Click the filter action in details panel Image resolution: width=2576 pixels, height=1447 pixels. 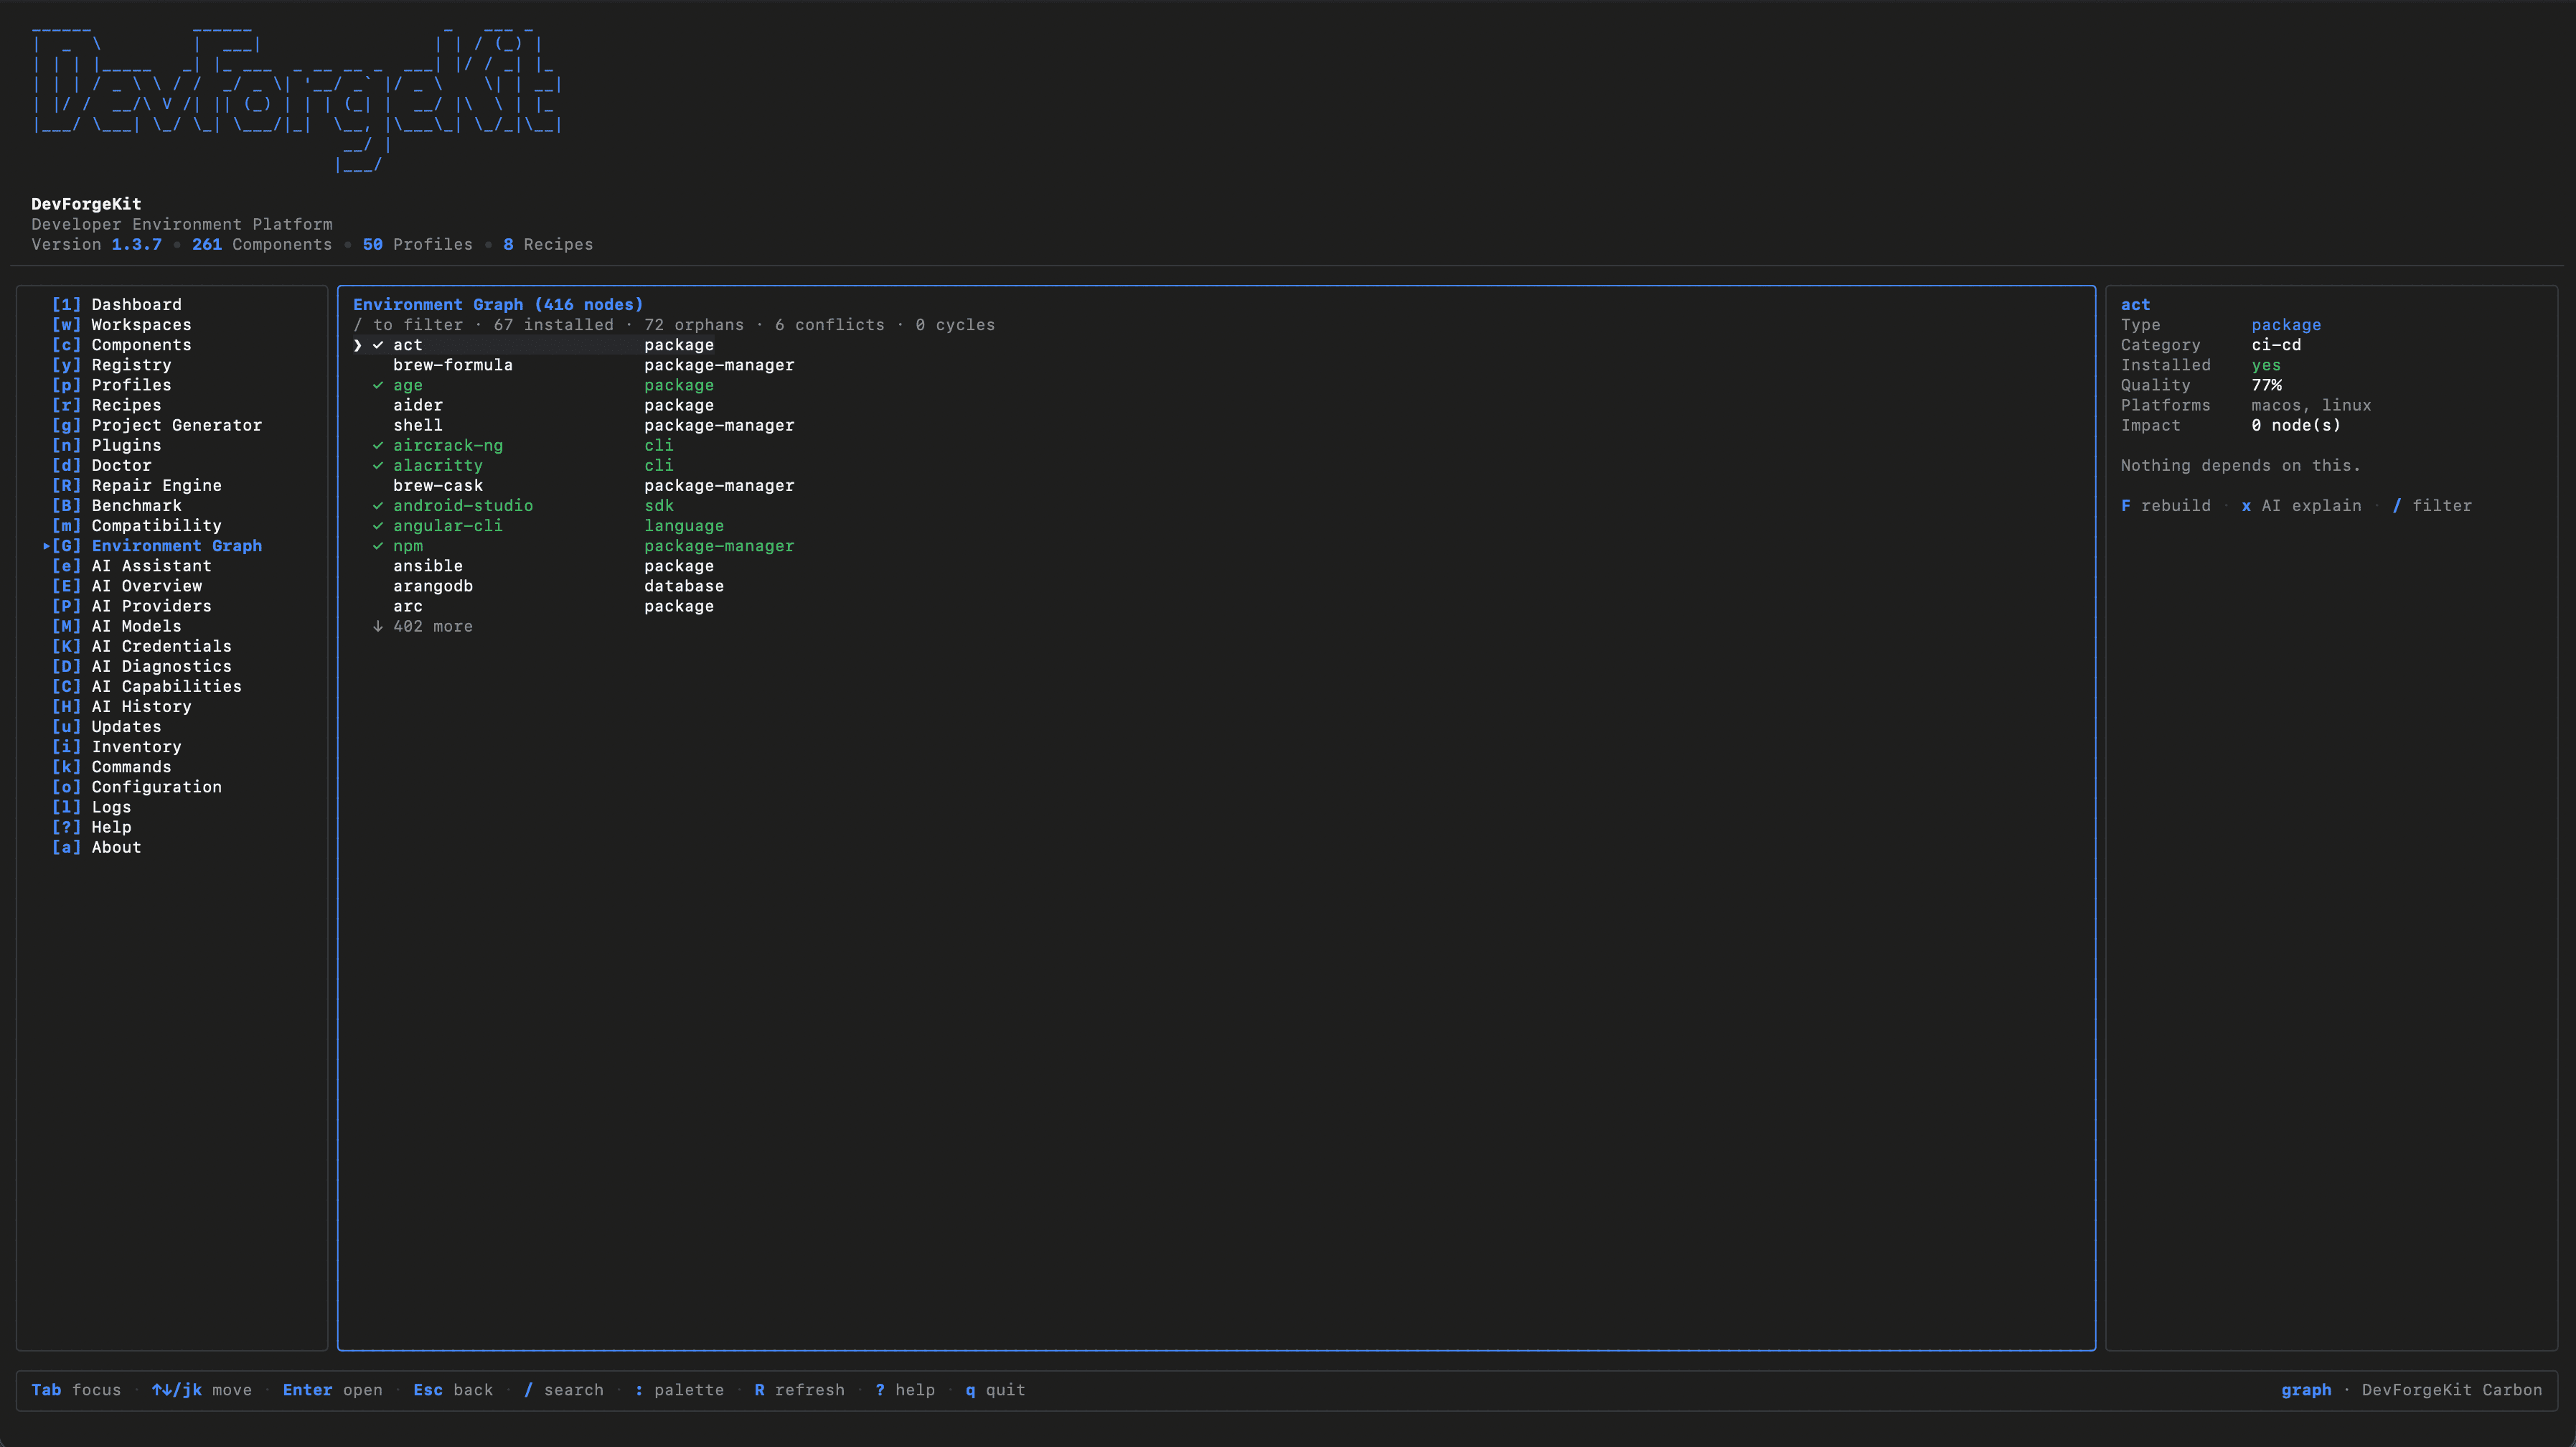(2431, 505)
